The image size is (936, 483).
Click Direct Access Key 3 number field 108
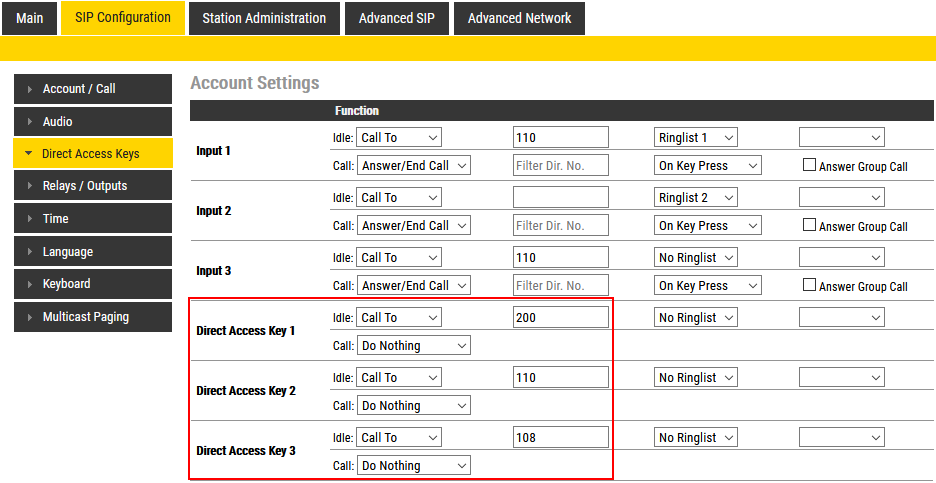(560, 438)
